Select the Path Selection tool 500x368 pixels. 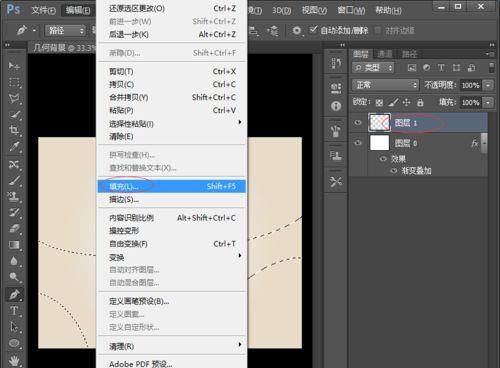tap(14, 327)
